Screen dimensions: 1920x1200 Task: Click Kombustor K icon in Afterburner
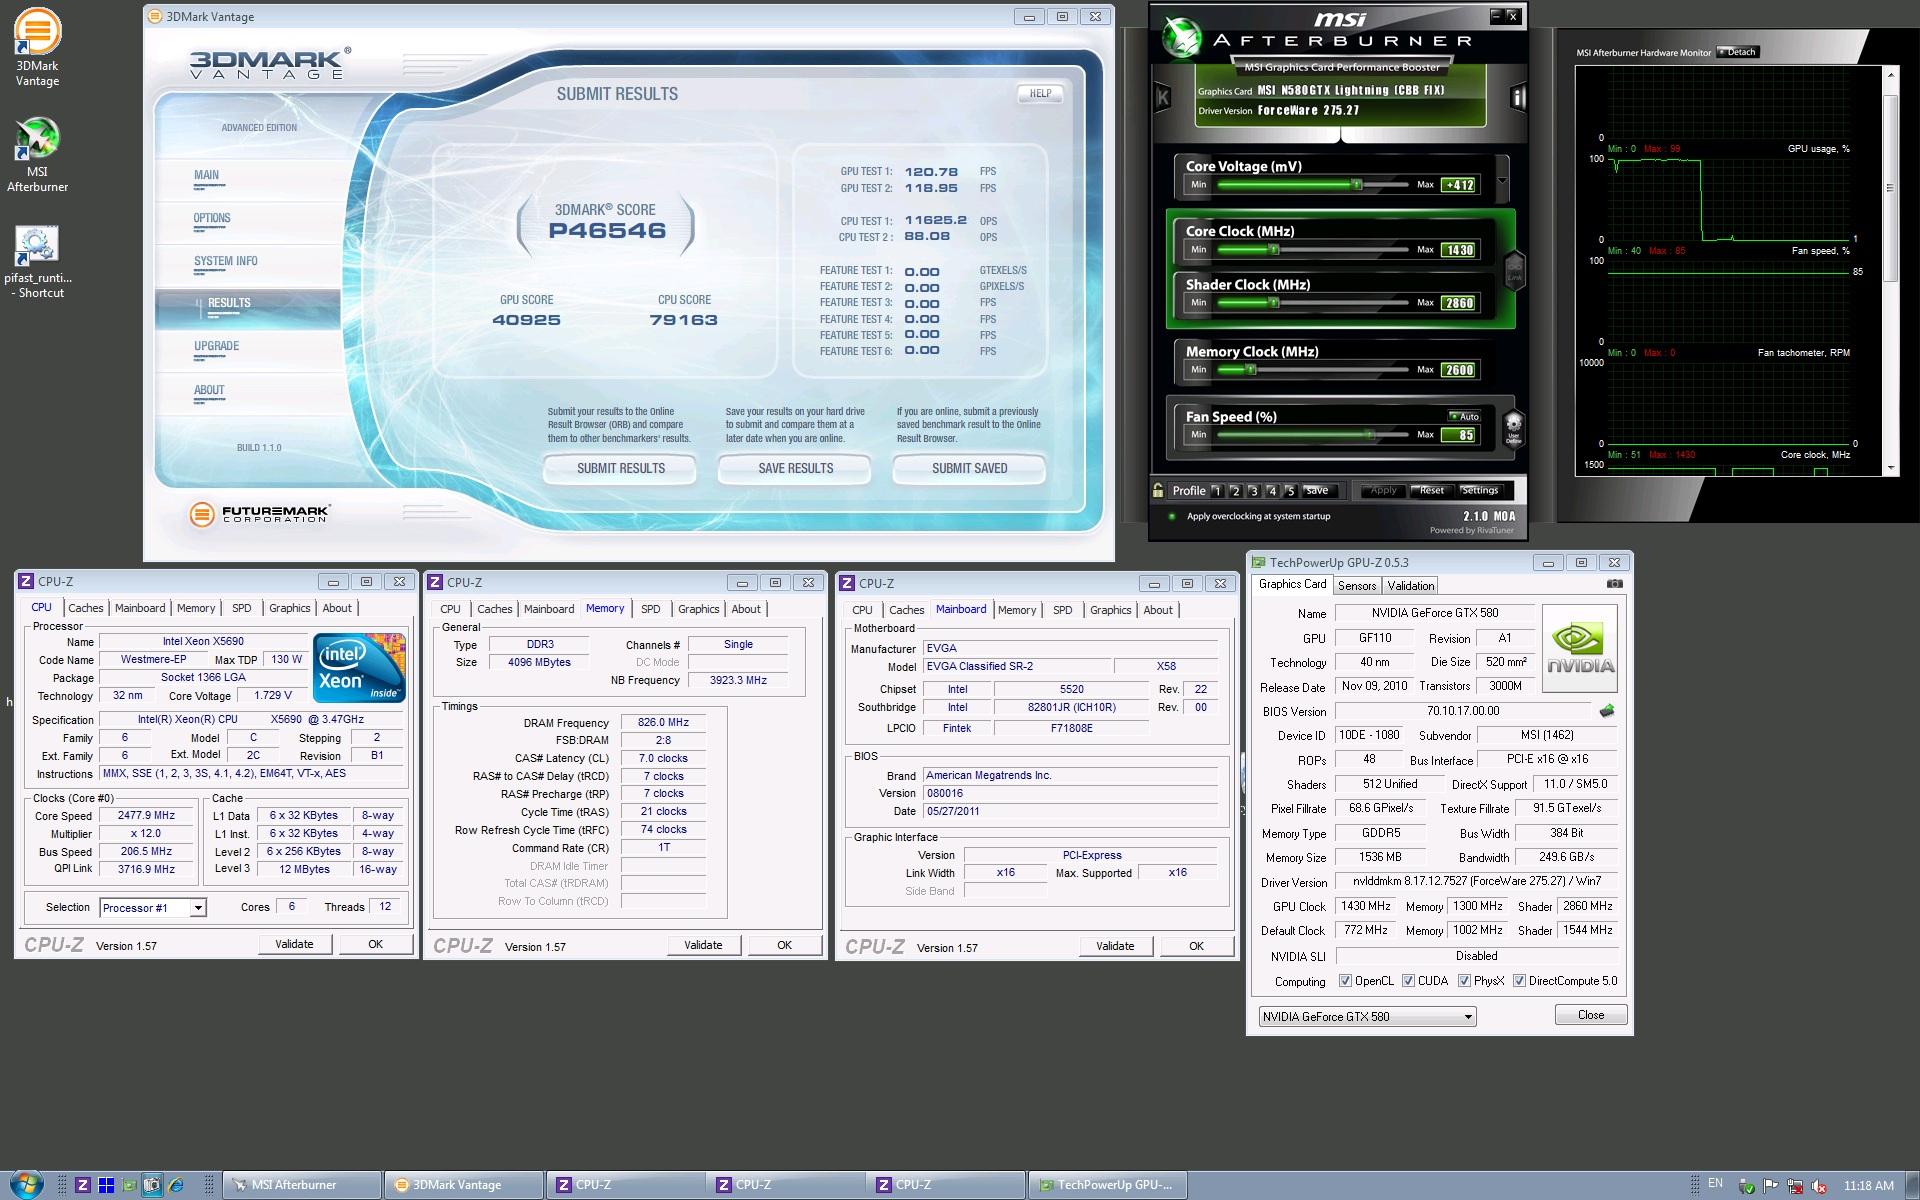[x=1163, y=97]
